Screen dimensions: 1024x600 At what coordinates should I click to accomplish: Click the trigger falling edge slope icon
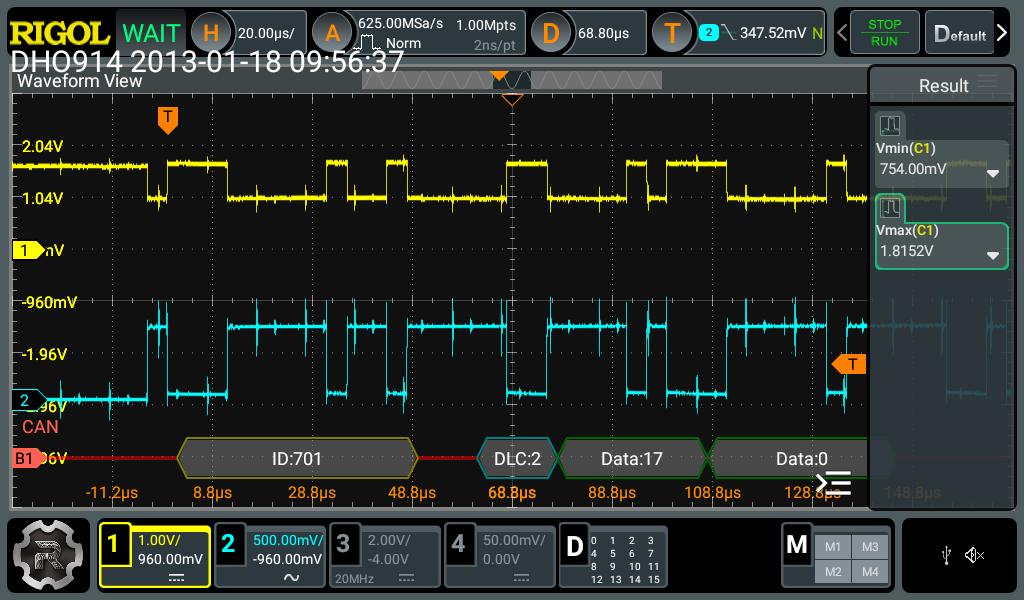[728, 33]
